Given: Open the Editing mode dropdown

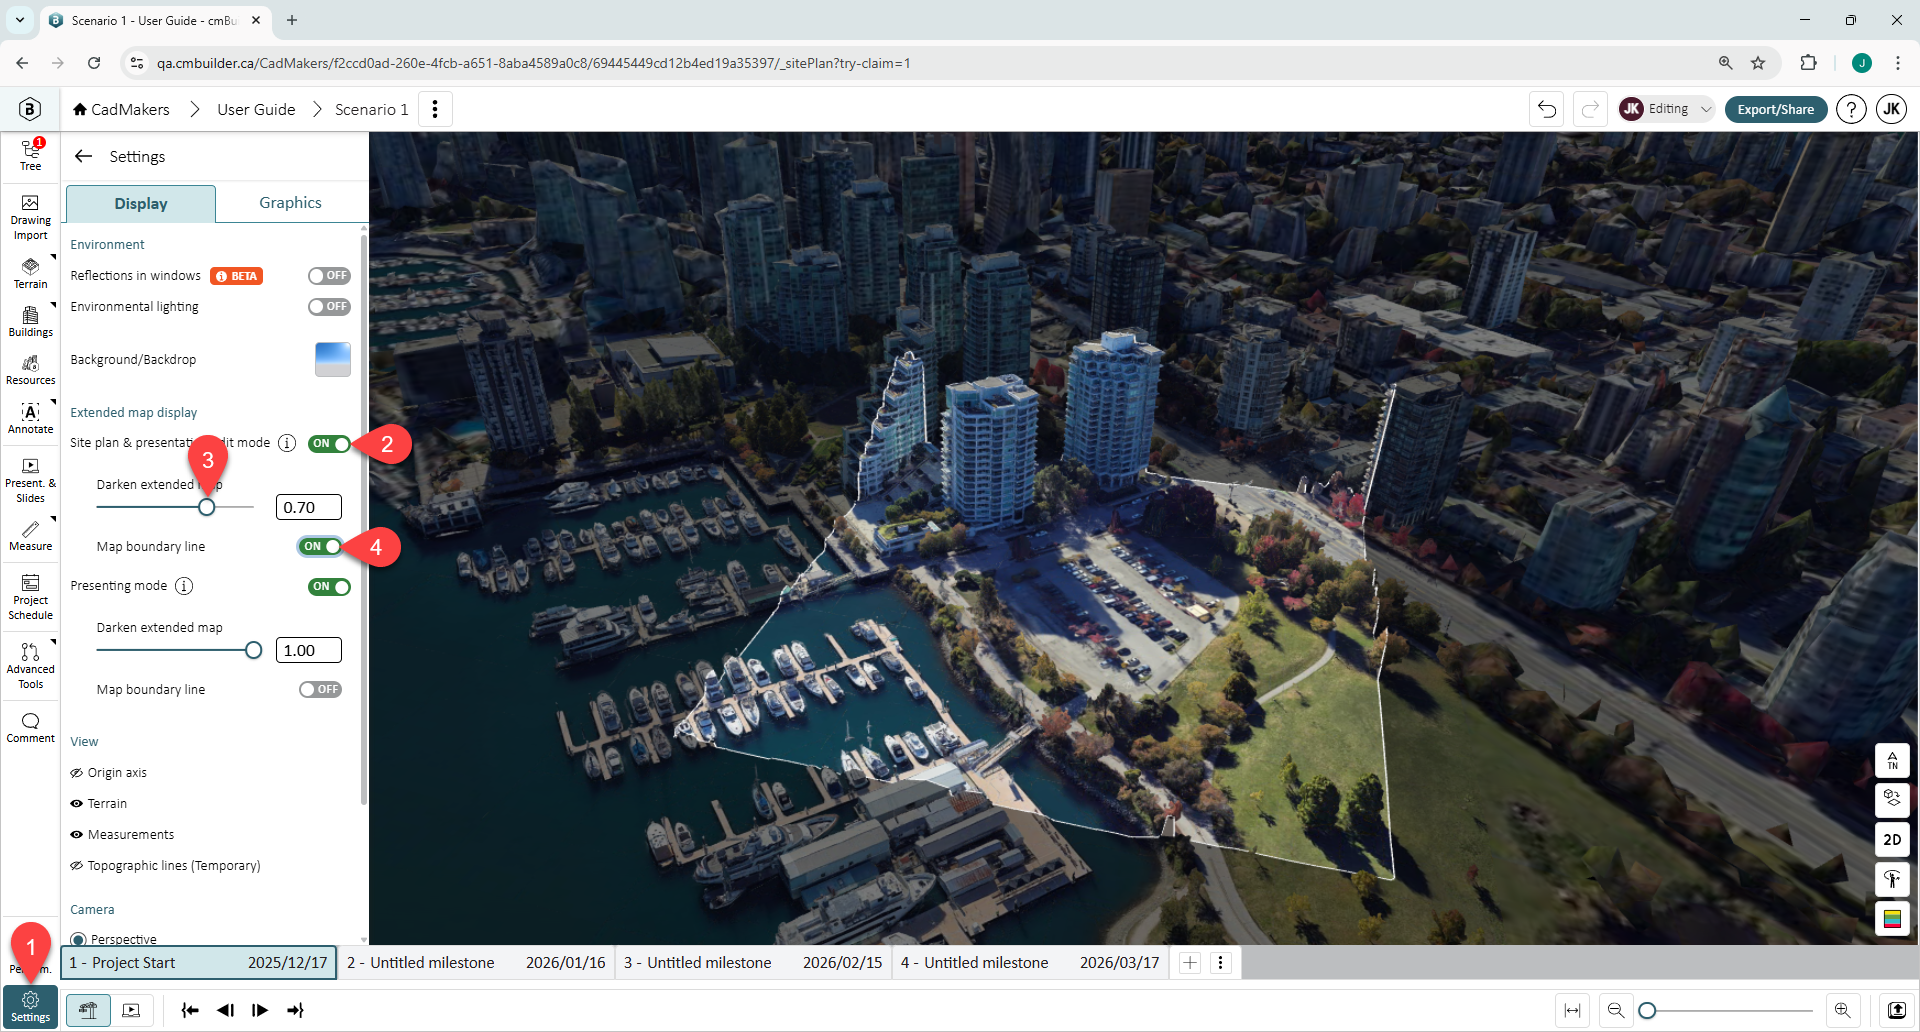Looking at the screenshot, I should click(x=1667, y=109).
